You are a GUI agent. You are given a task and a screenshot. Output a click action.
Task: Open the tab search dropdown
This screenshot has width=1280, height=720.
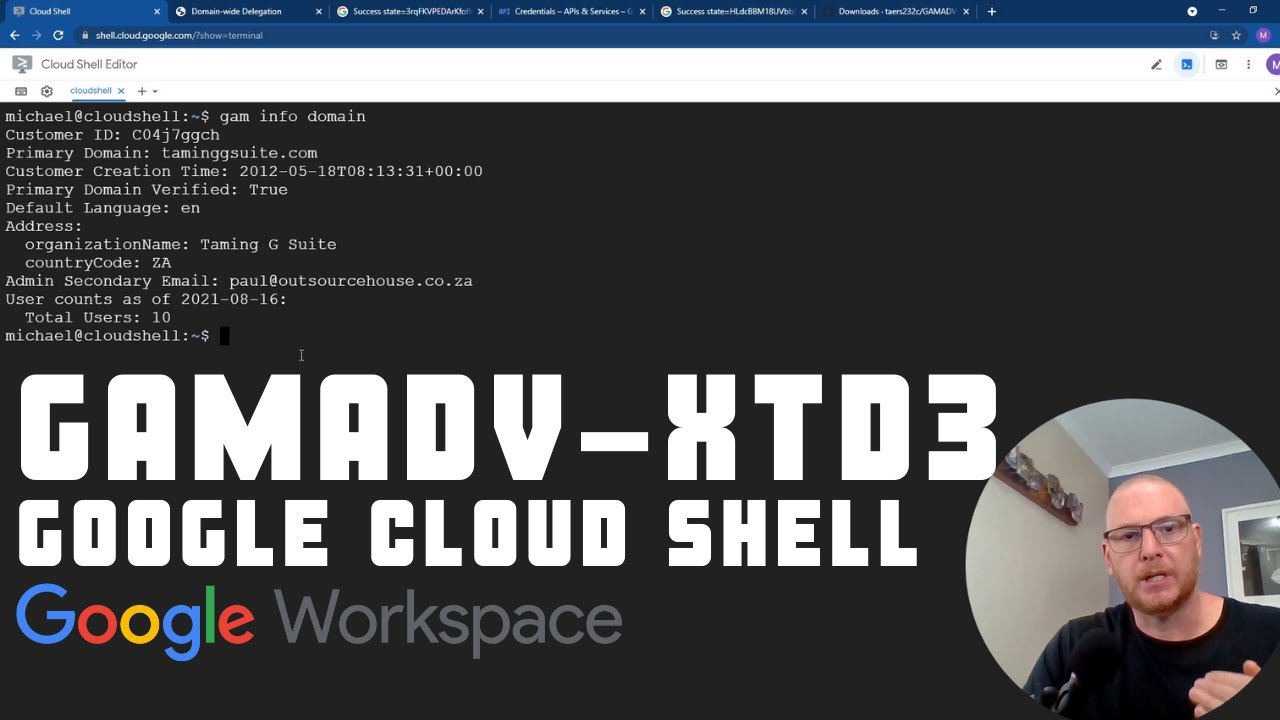pos(1192,12)
